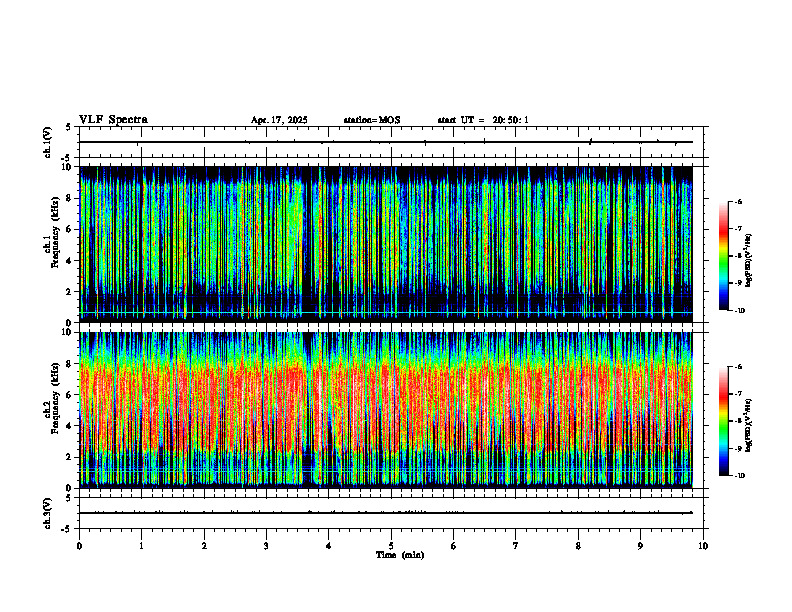
Task: Click the ch.3 voltage waveform trace
Action: [386, 513]
